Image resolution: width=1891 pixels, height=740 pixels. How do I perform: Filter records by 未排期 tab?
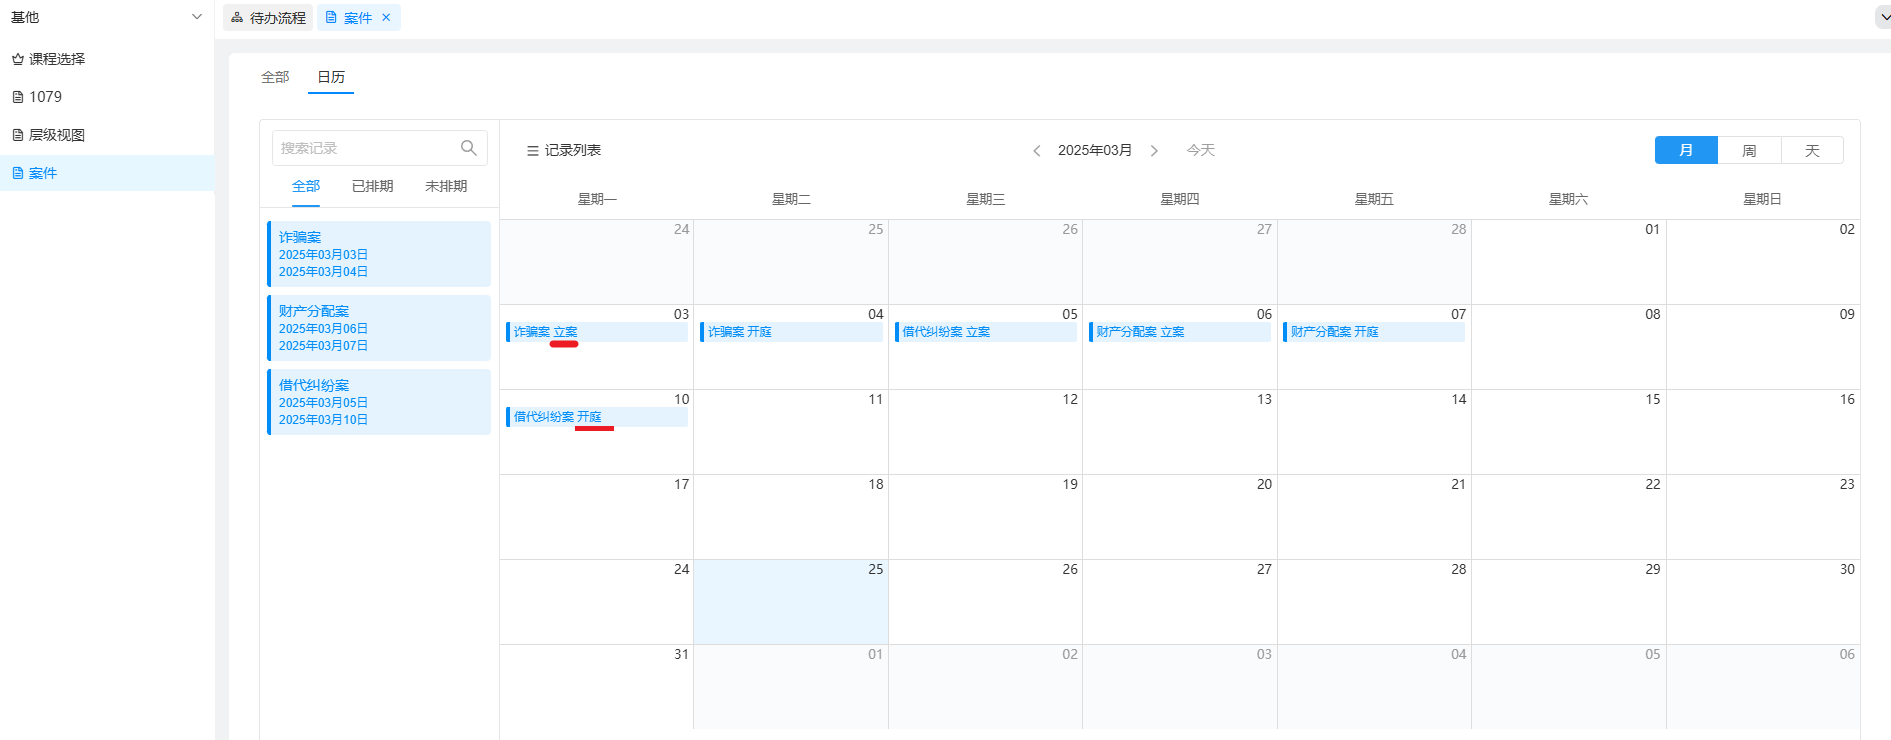coord(446,186)
